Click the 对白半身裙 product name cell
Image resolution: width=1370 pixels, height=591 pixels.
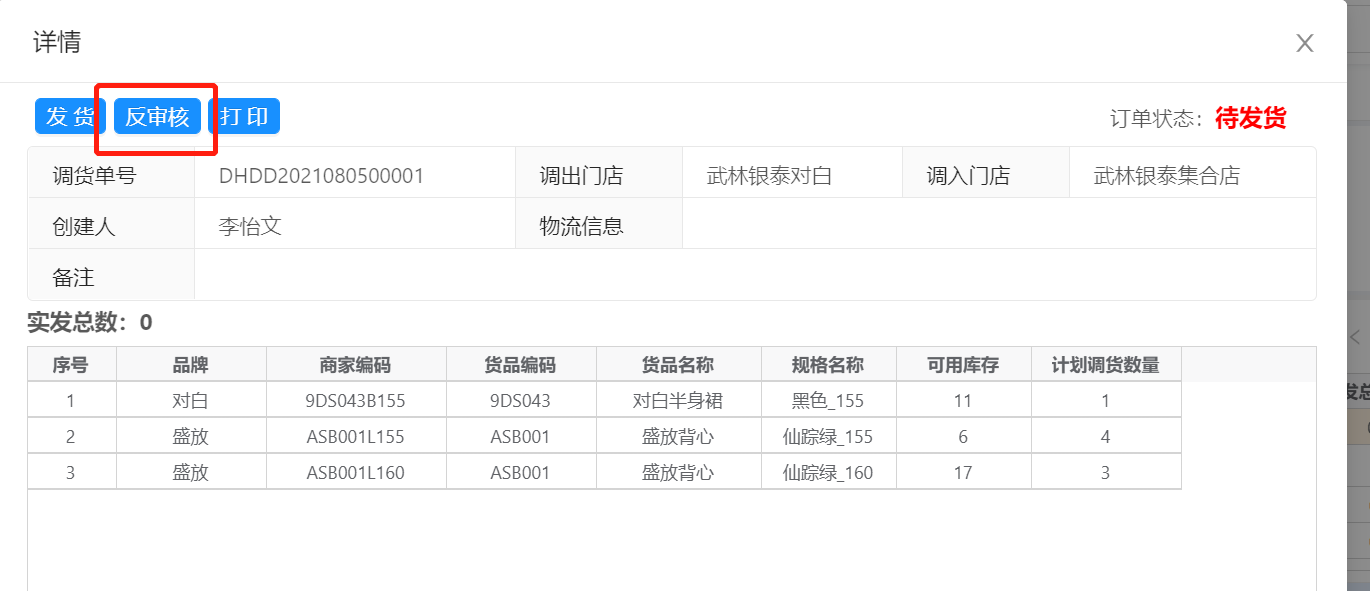[678, 401]
